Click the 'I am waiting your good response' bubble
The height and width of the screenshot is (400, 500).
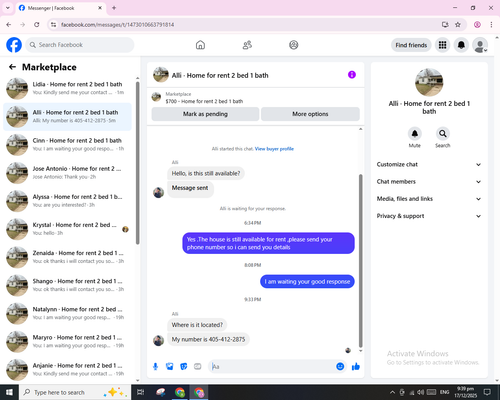pos(307,282)
